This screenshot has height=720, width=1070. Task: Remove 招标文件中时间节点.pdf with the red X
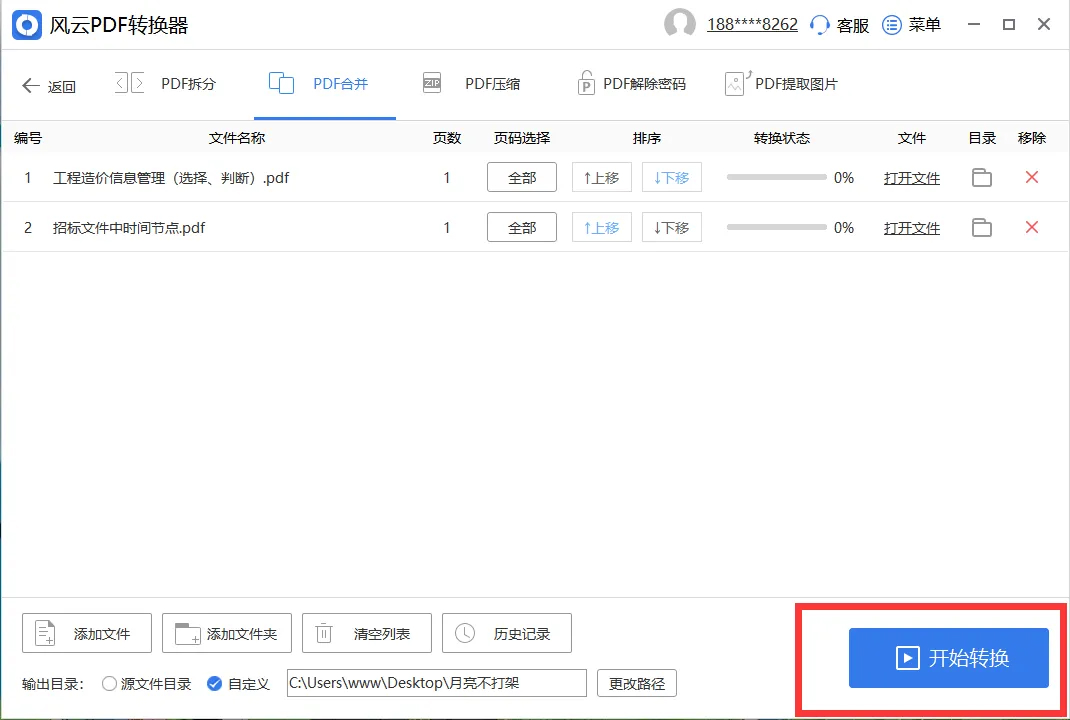click(x=1031, y=227)
